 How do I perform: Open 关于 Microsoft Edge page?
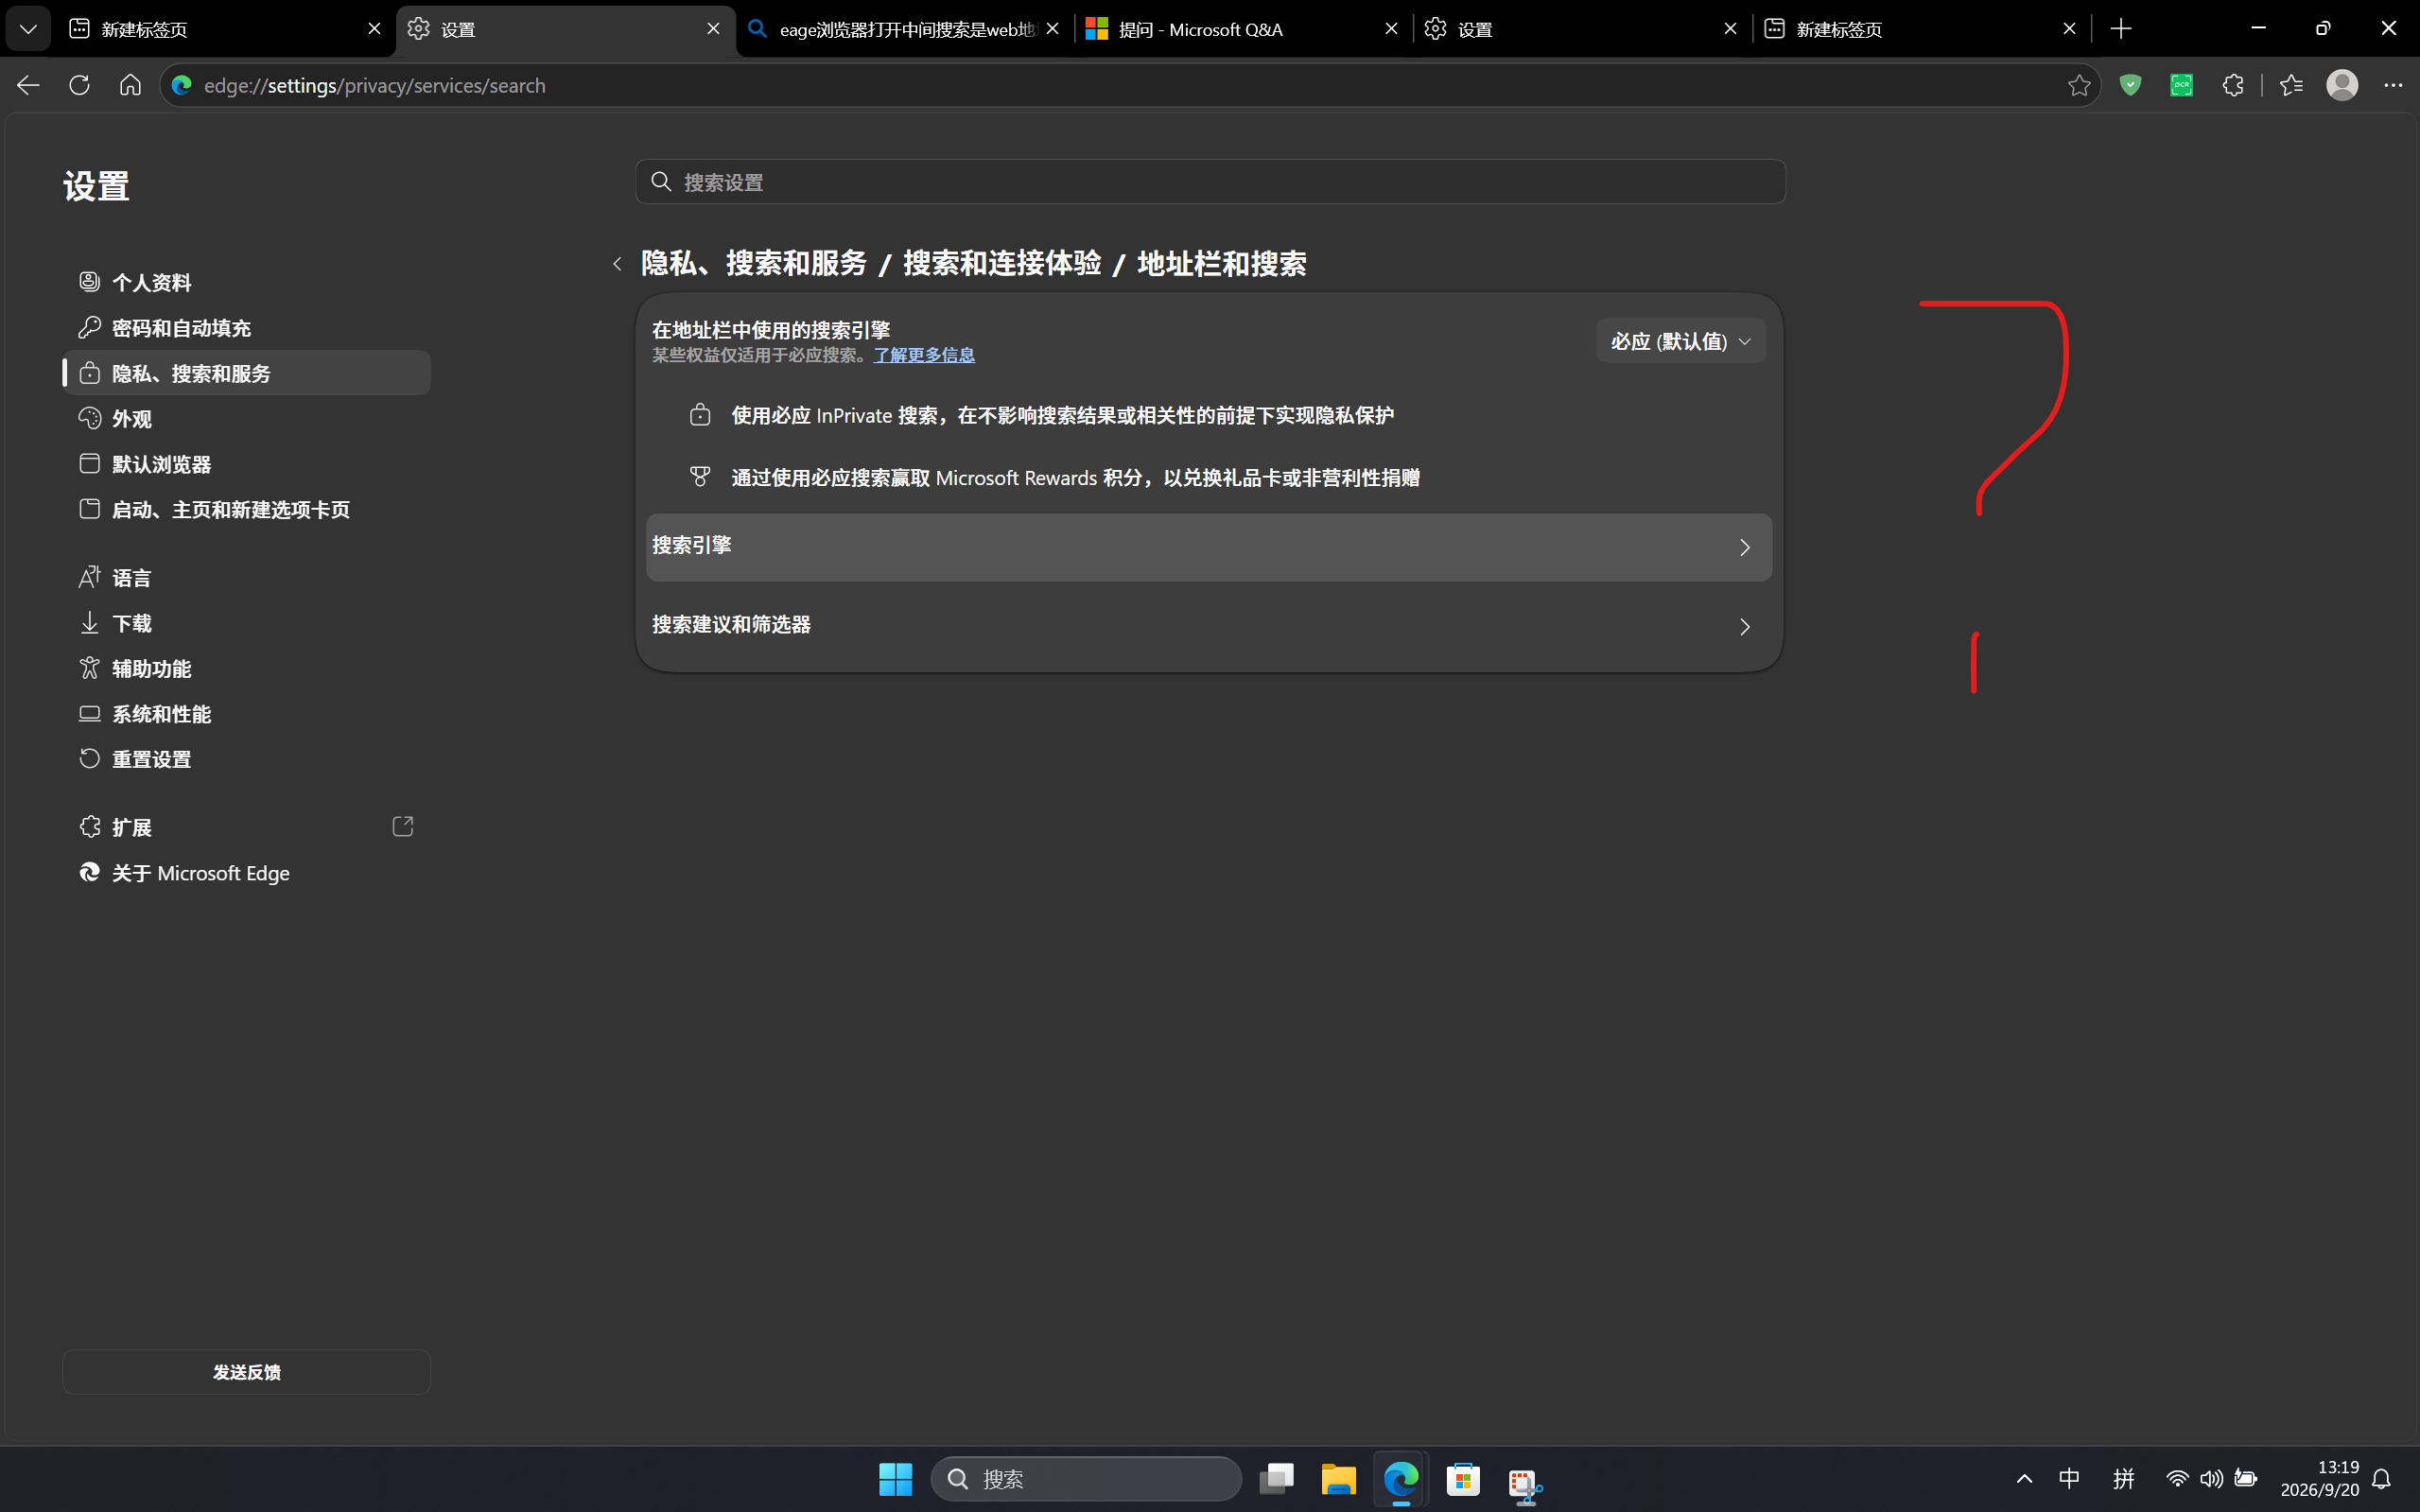point(246,873)
